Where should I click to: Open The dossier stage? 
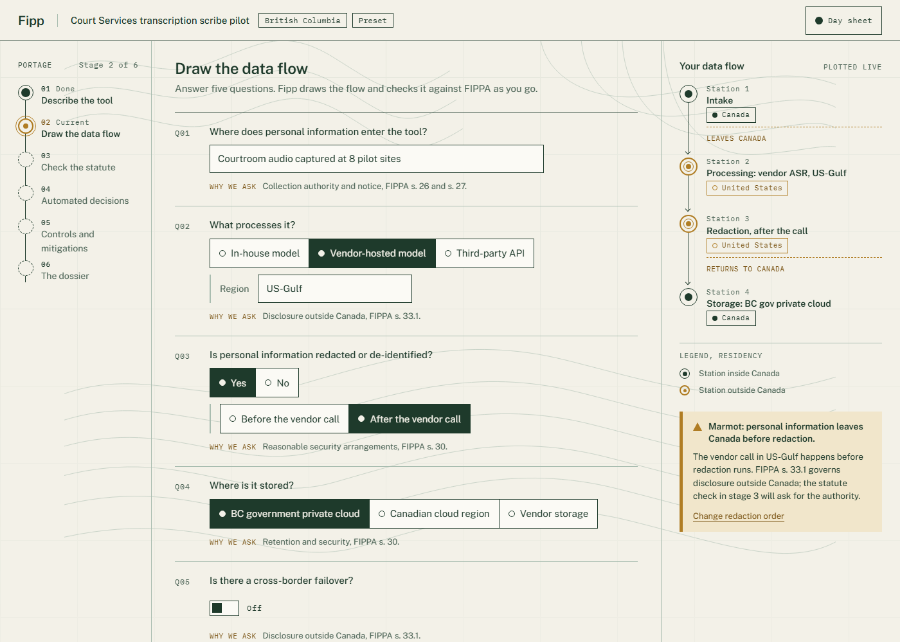pyautogui.click(x=65, y=276)
